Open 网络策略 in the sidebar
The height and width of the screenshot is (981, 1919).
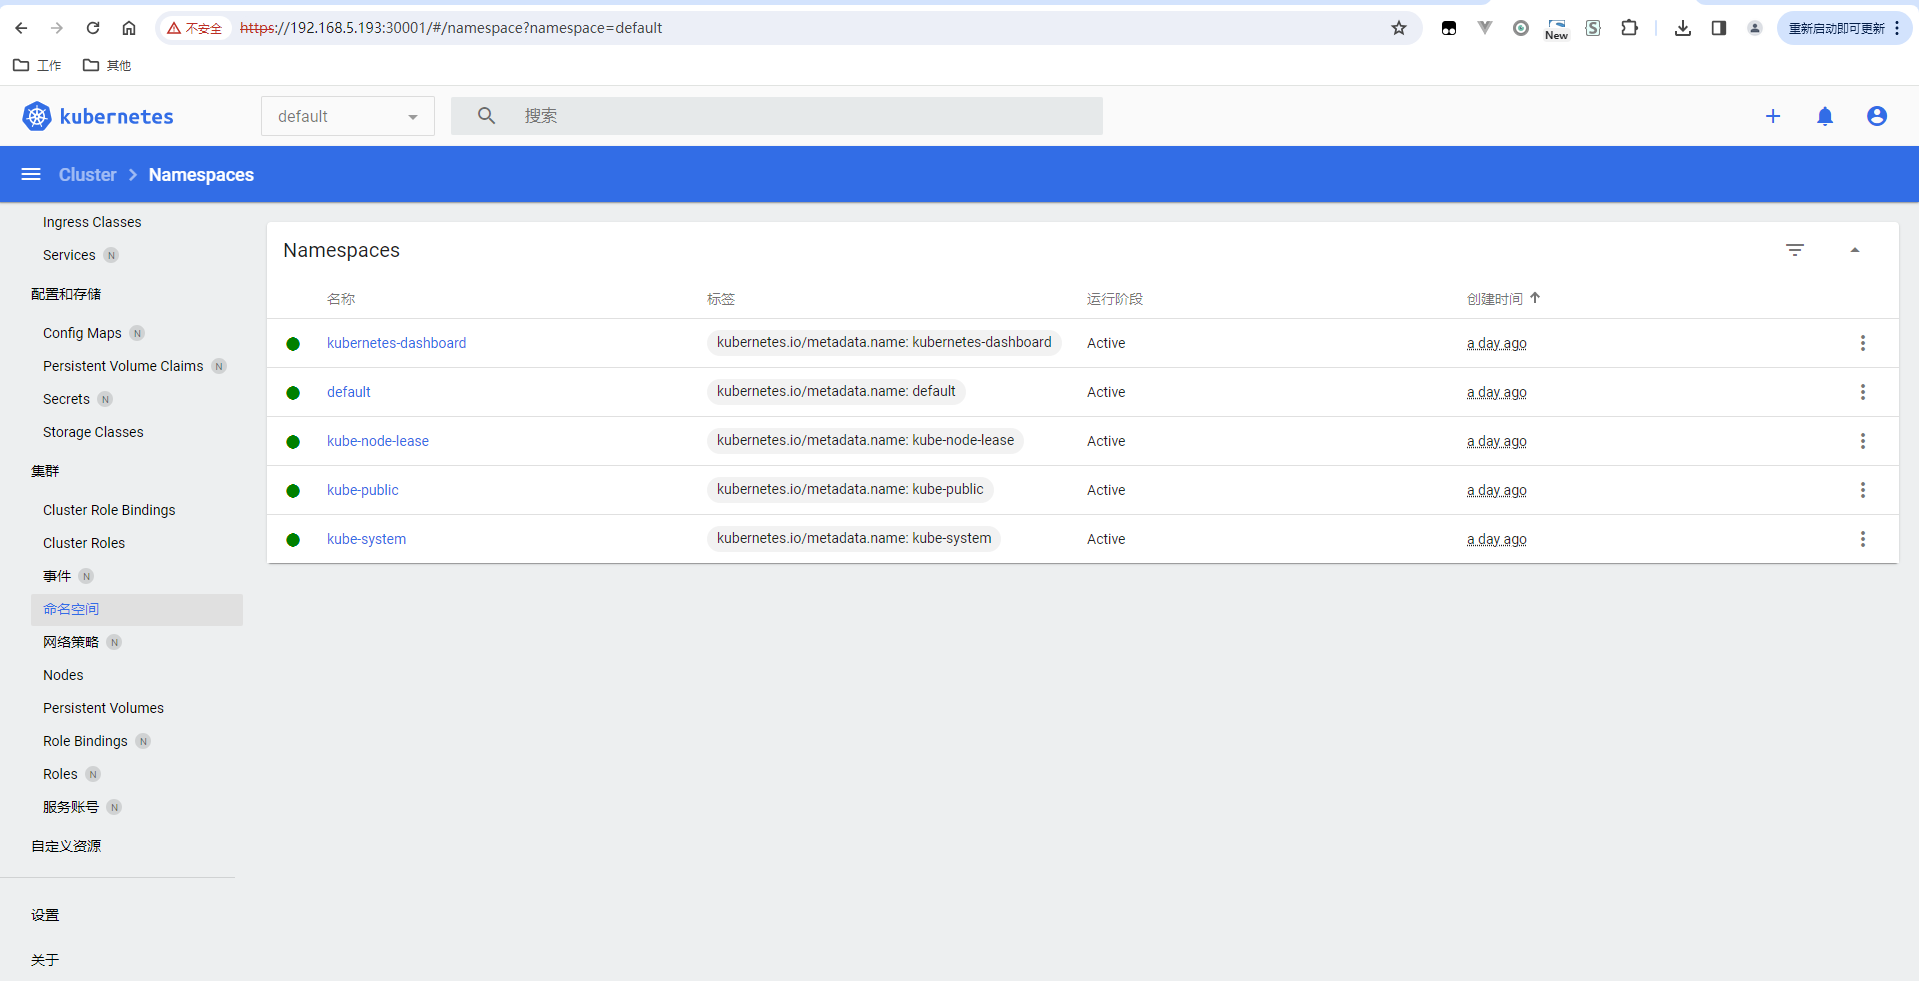tap(71, 642)
